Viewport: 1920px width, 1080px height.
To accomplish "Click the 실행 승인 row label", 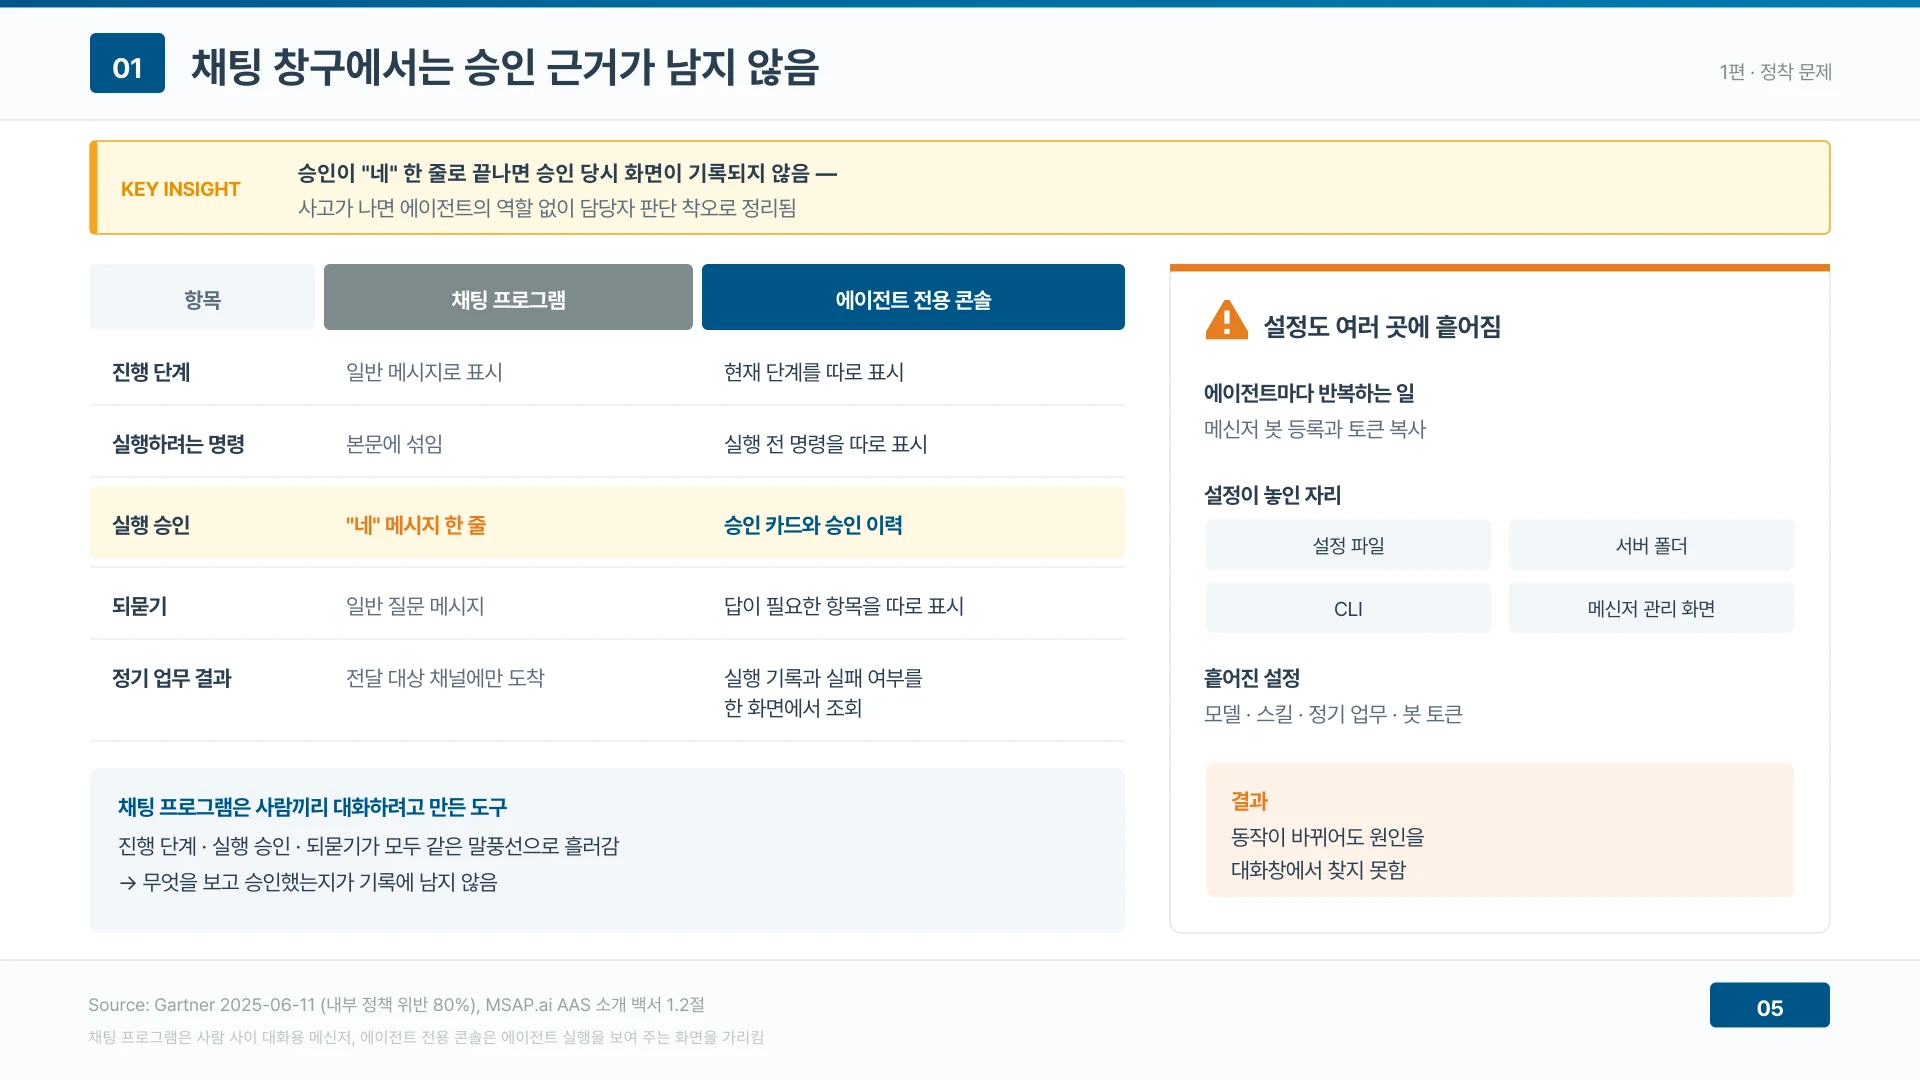I will coord(151,525).
